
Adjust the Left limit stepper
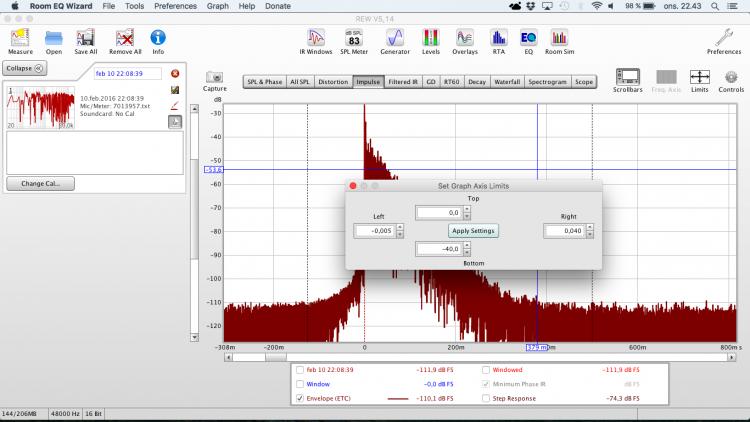400,231
